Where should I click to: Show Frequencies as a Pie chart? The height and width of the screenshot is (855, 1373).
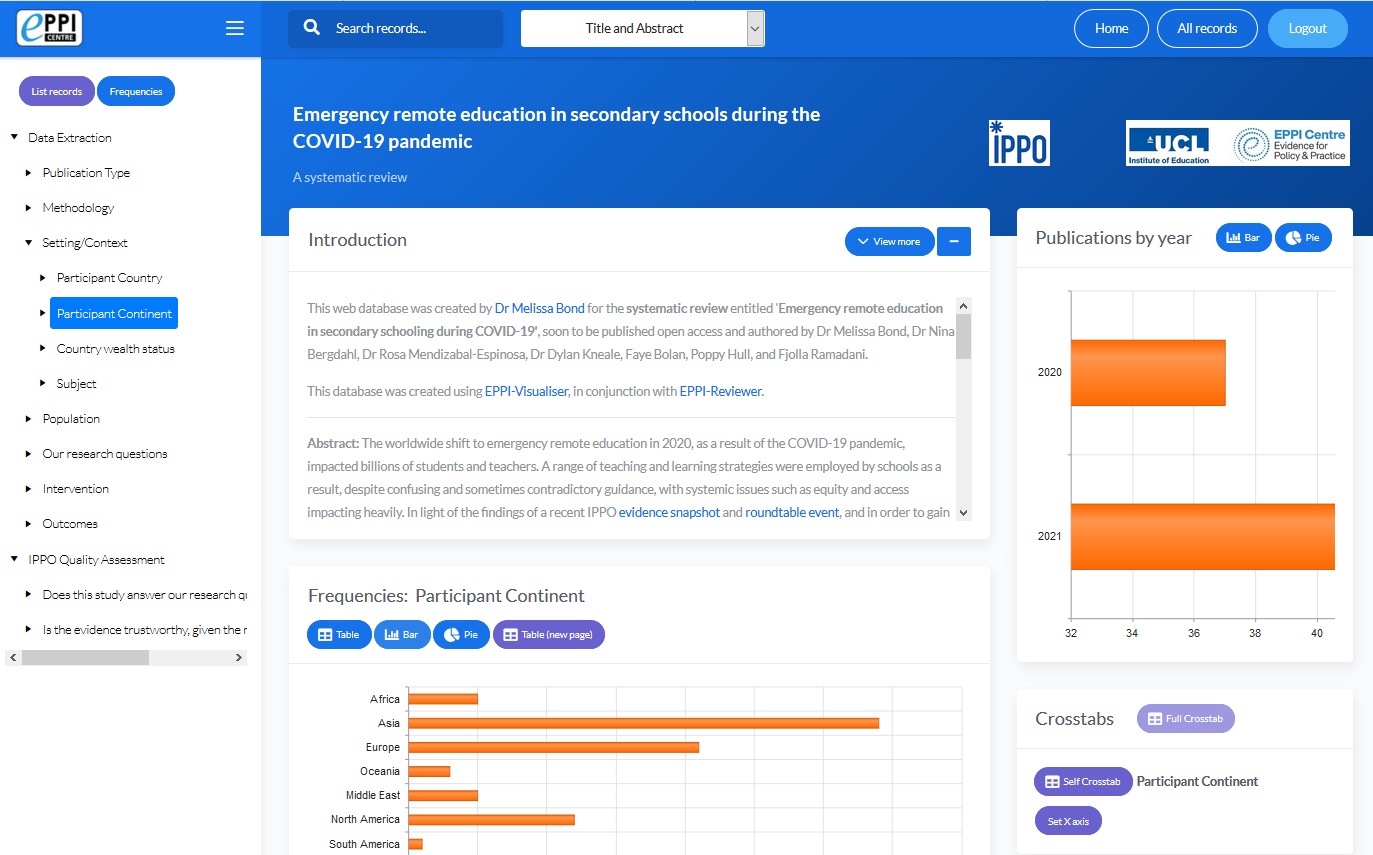[x=461, y=635]
